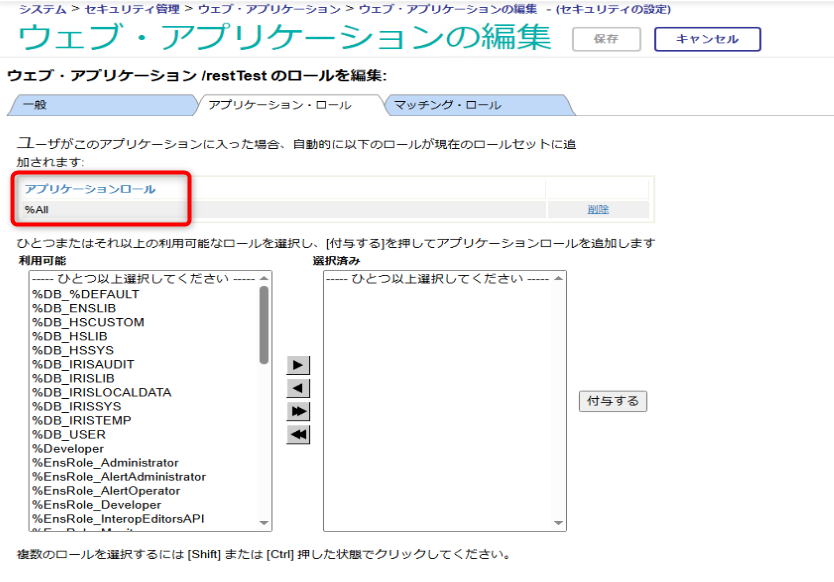Select %Developer role in available list
The height and width of the screenshot is (582, 834).
pyautogui.click(x=68, y=449)
